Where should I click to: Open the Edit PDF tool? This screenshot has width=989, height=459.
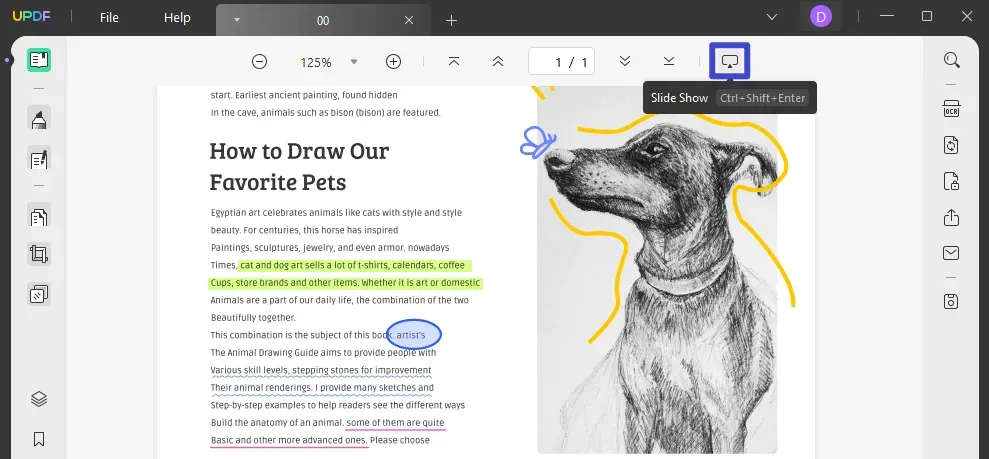pyautogui.click(x=39, y=159)
